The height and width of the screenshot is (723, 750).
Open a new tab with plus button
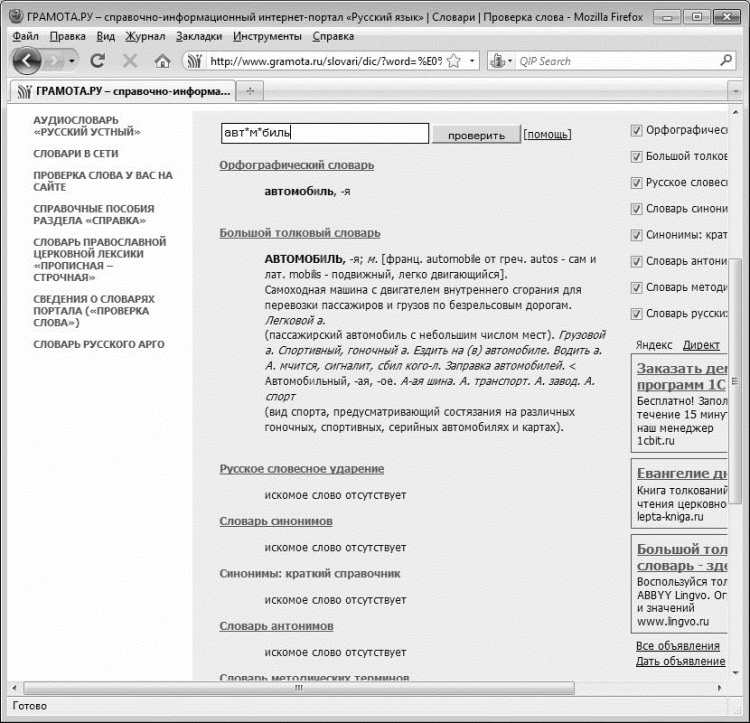[250, 91]
